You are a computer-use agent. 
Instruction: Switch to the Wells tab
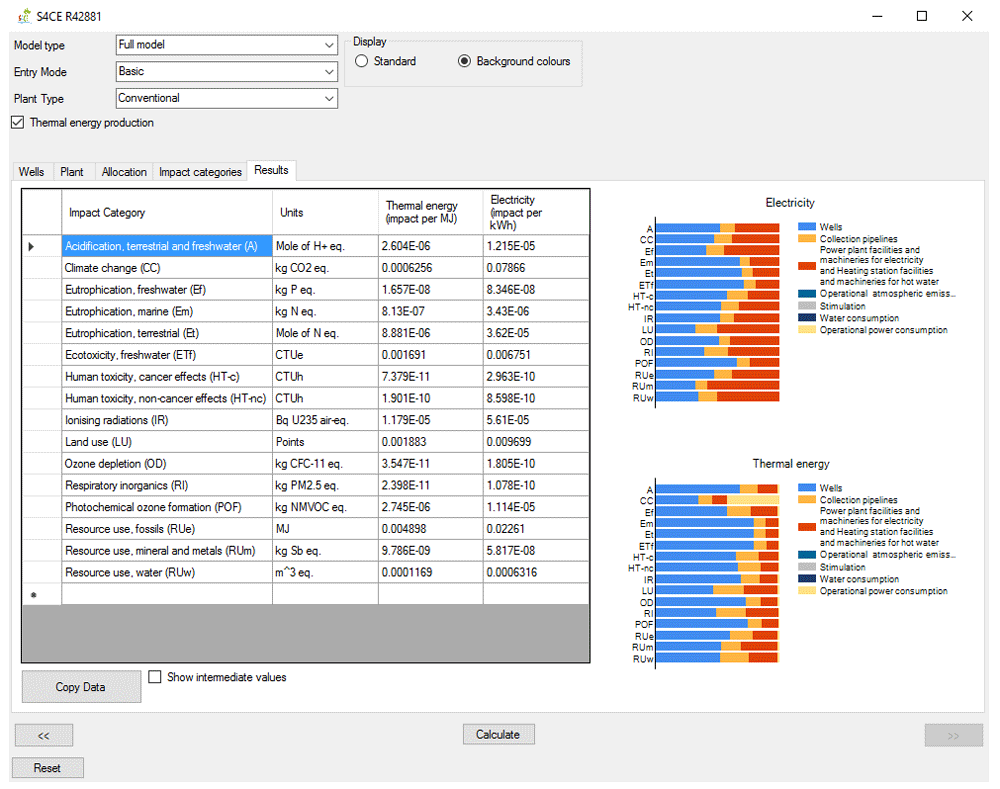click(x=31, y=172)
